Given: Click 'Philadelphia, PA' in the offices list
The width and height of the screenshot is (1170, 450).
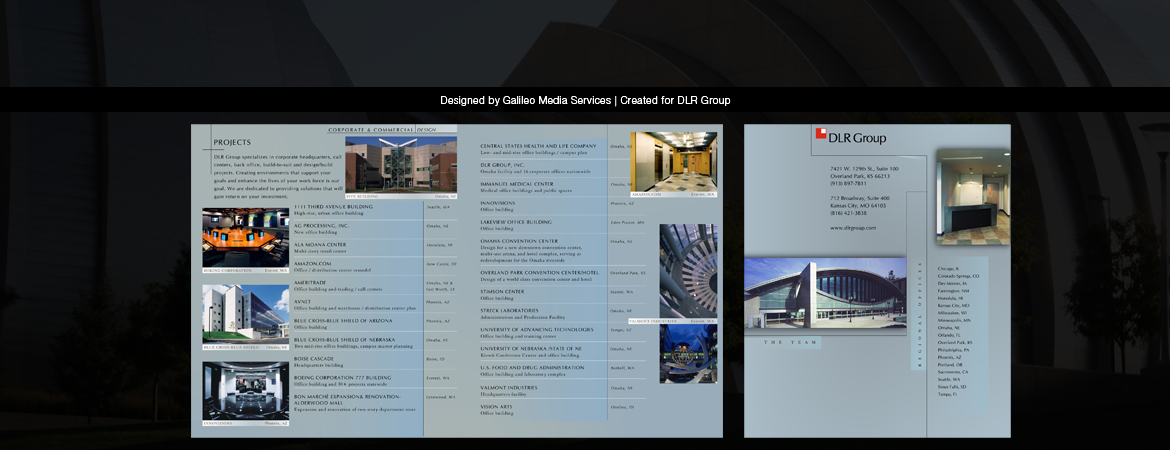Looking at the screenshot, I should (954, 349).
